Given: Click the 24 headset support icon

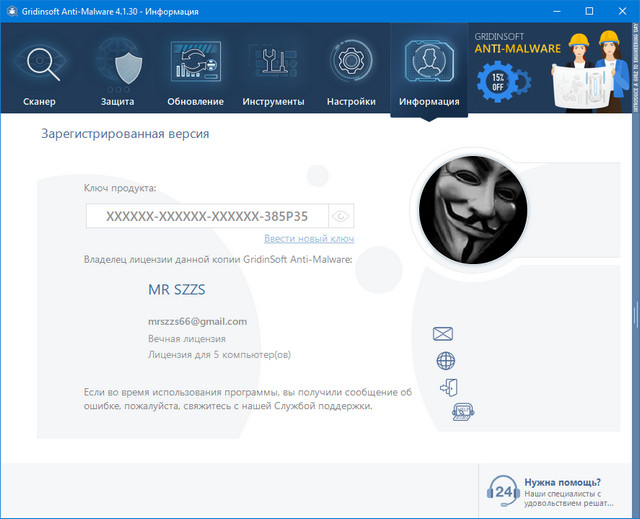Looking at the screenshot, I should click(503, 491).
